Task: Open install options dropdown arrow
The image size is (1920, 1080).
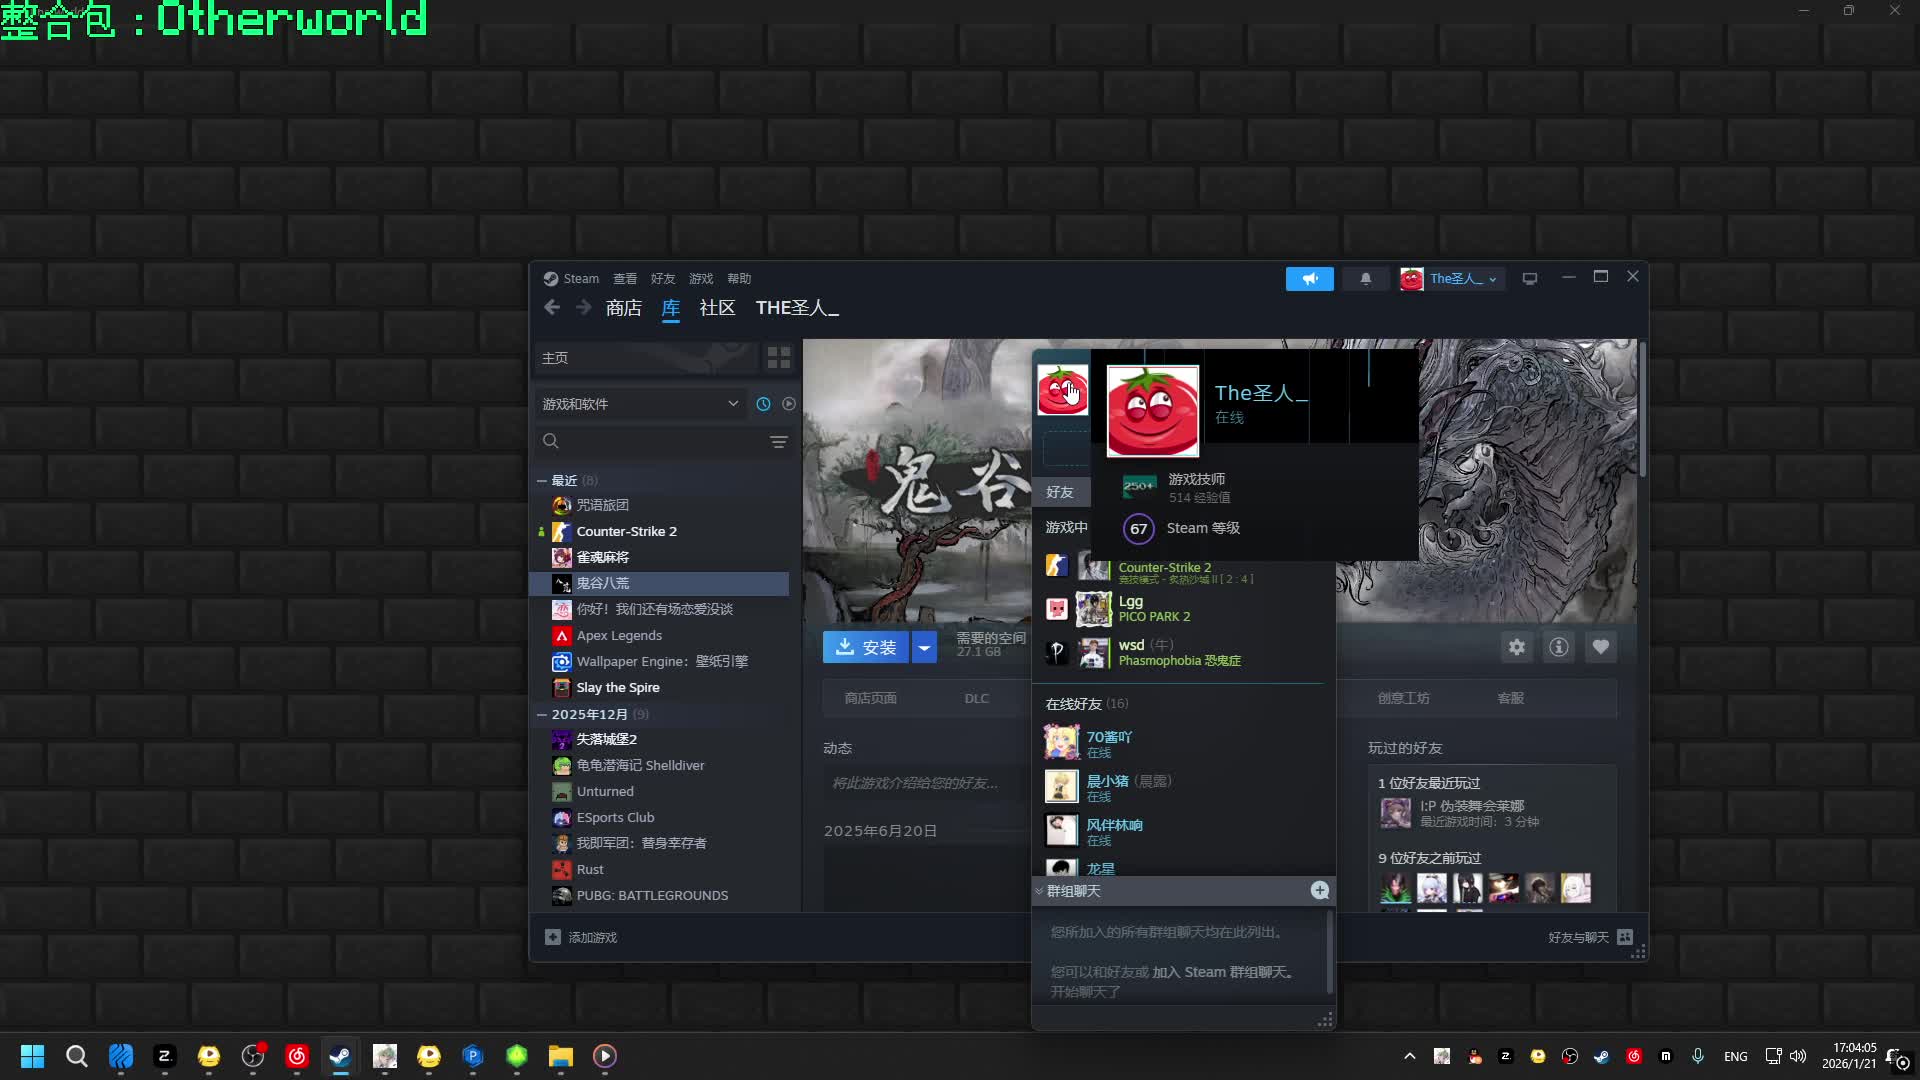Action: click(x=924, y=648)
